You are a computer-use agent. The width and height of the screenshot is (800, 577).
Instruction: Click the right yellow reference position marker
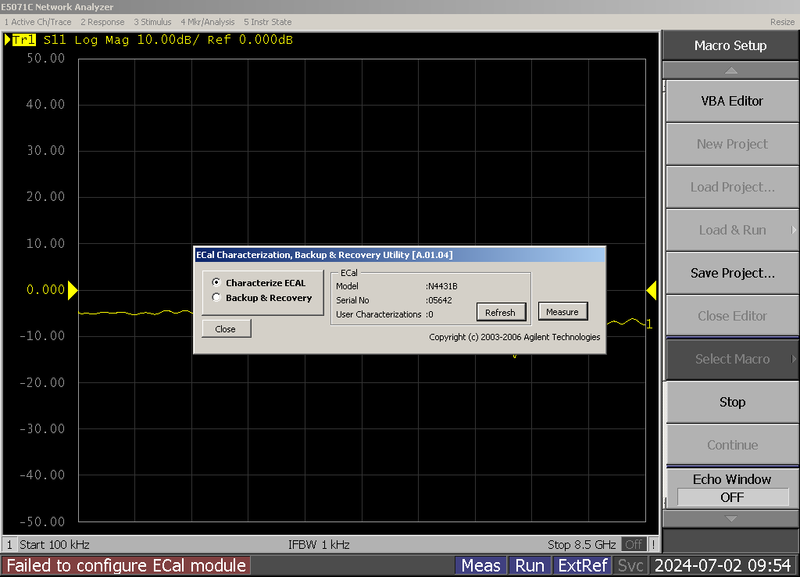[651, 290]
